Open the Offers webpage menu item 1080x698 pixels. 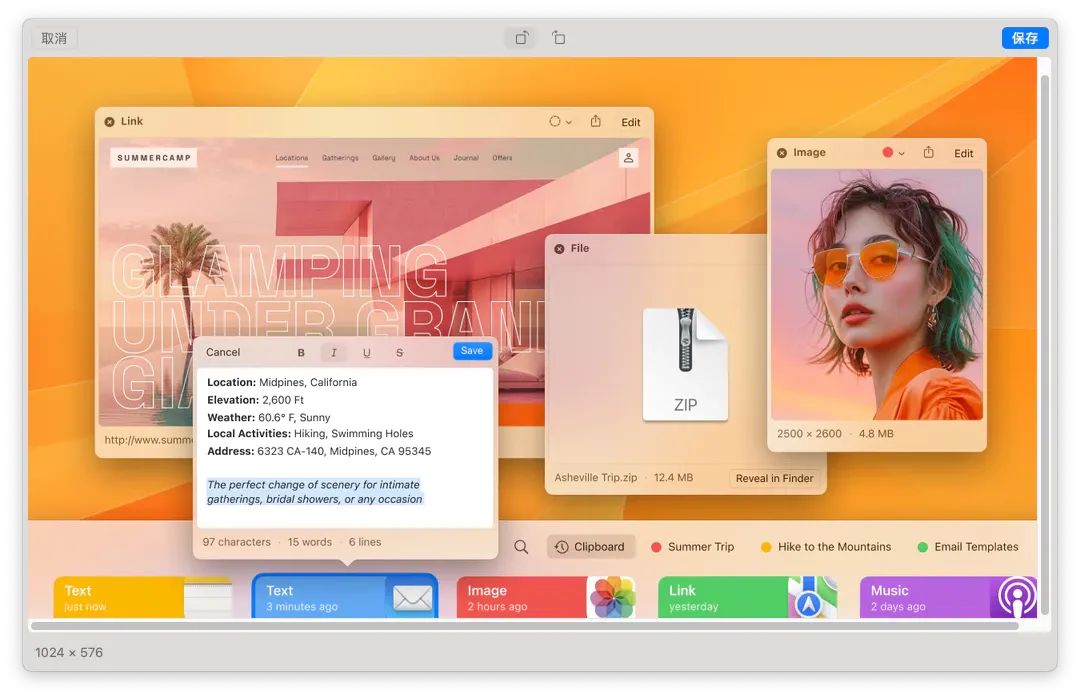tap(502, 158)
